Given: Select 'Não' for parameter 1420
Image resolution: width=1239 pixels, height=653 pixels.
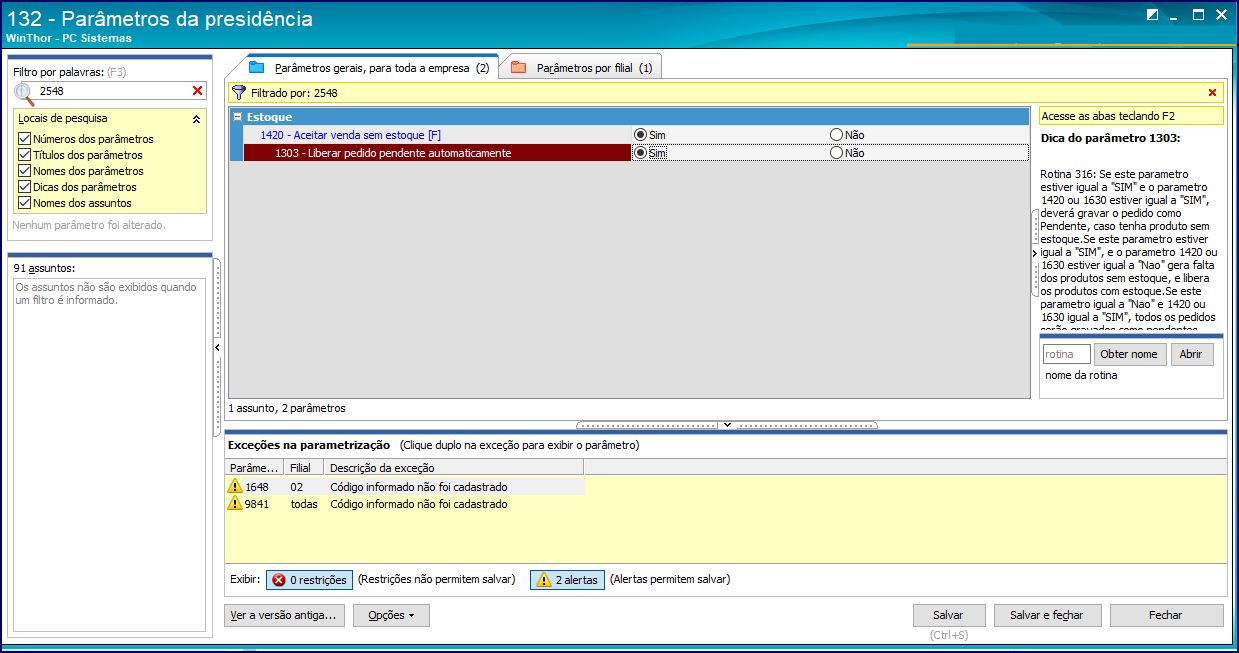Looking at the screenshot, I should (836, 134).
